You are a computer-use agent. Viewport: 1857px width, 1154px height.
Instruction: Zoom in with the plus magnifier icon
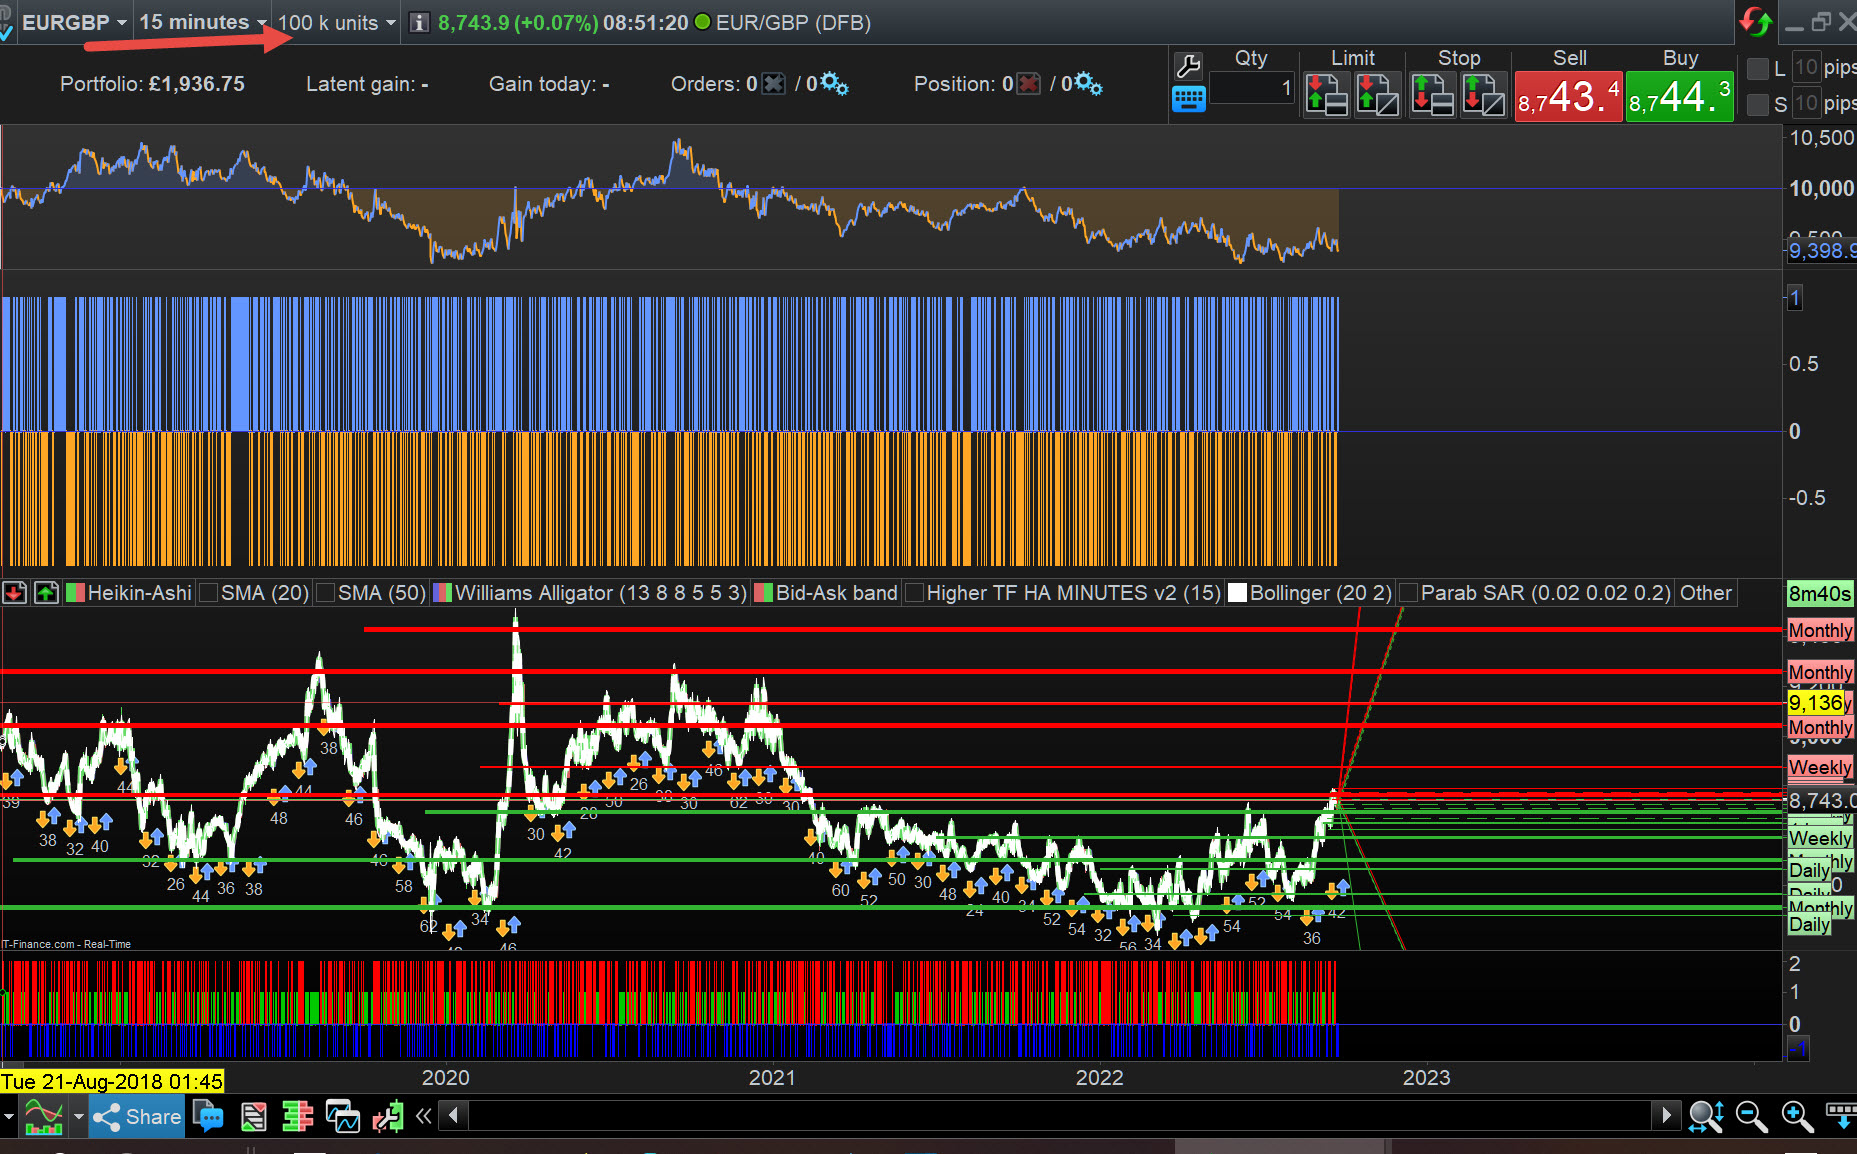(1796, 1116)
